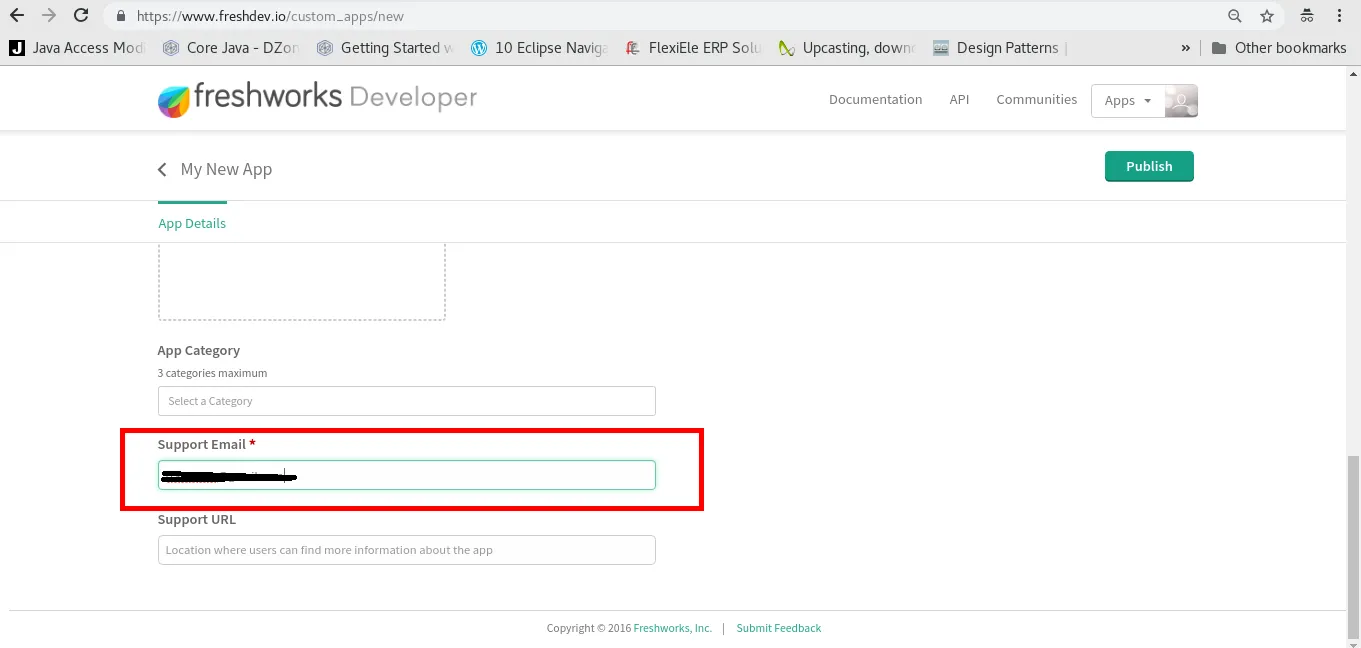The width and height of the screenshot is (1361, 648).
Task: Show hidden bookmarks with the » chevron
Action: pos(1186,47)
